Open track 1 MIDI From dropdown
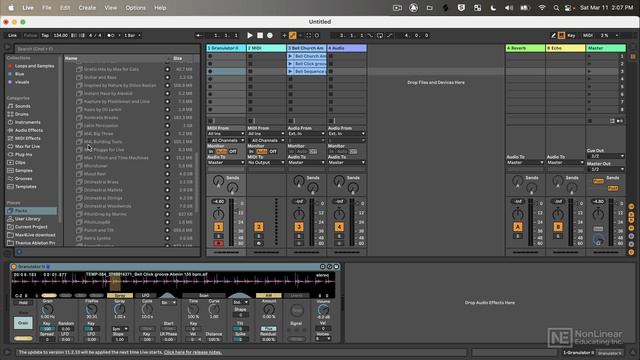The image size is (640, 360). click(226, 133)
